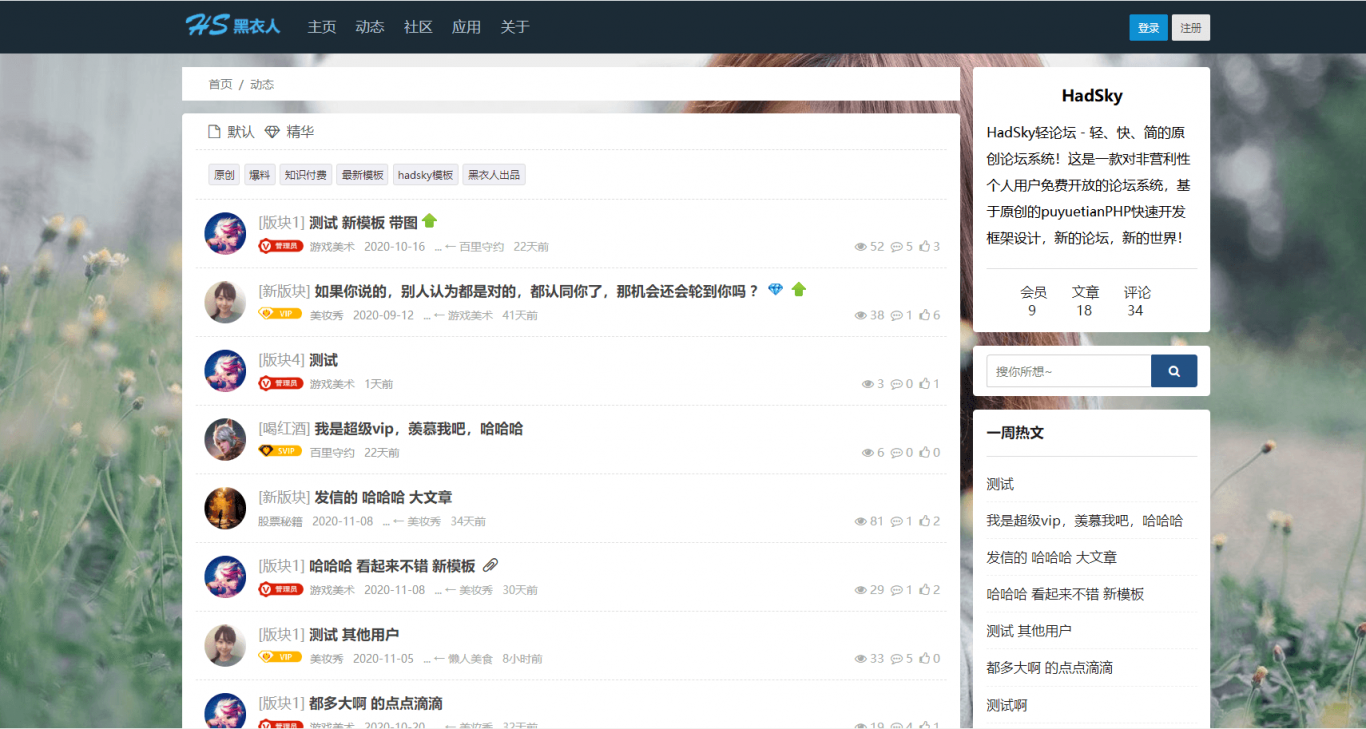
Task: Open 社区 in the top navigation
Action: point(418,27)
